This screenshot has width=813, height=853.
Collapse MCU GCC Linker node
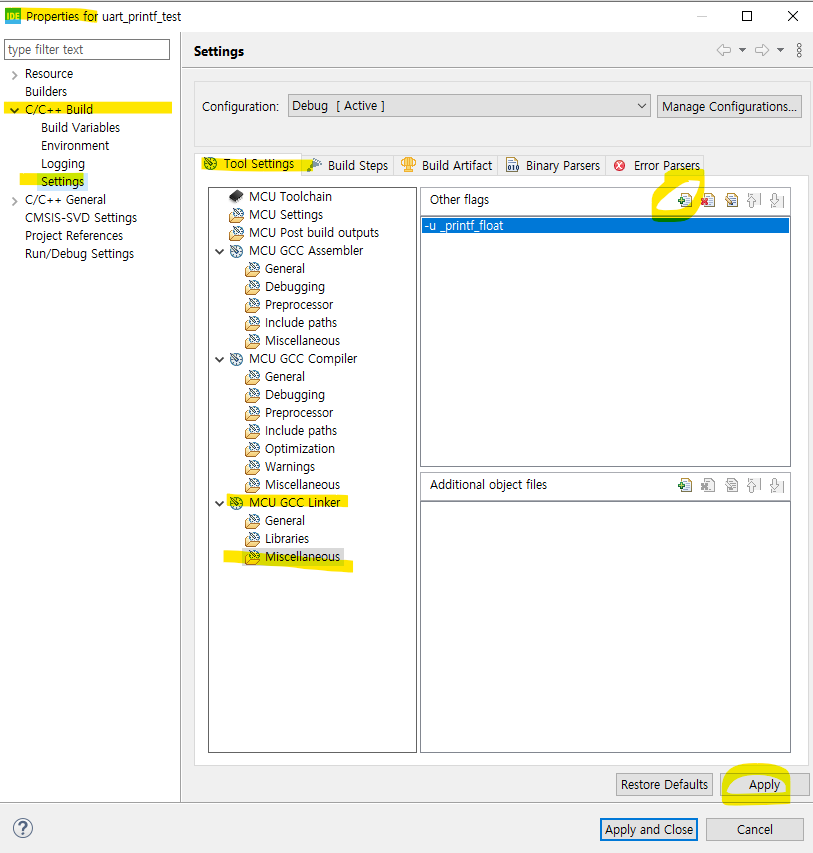tap(219, 503)
